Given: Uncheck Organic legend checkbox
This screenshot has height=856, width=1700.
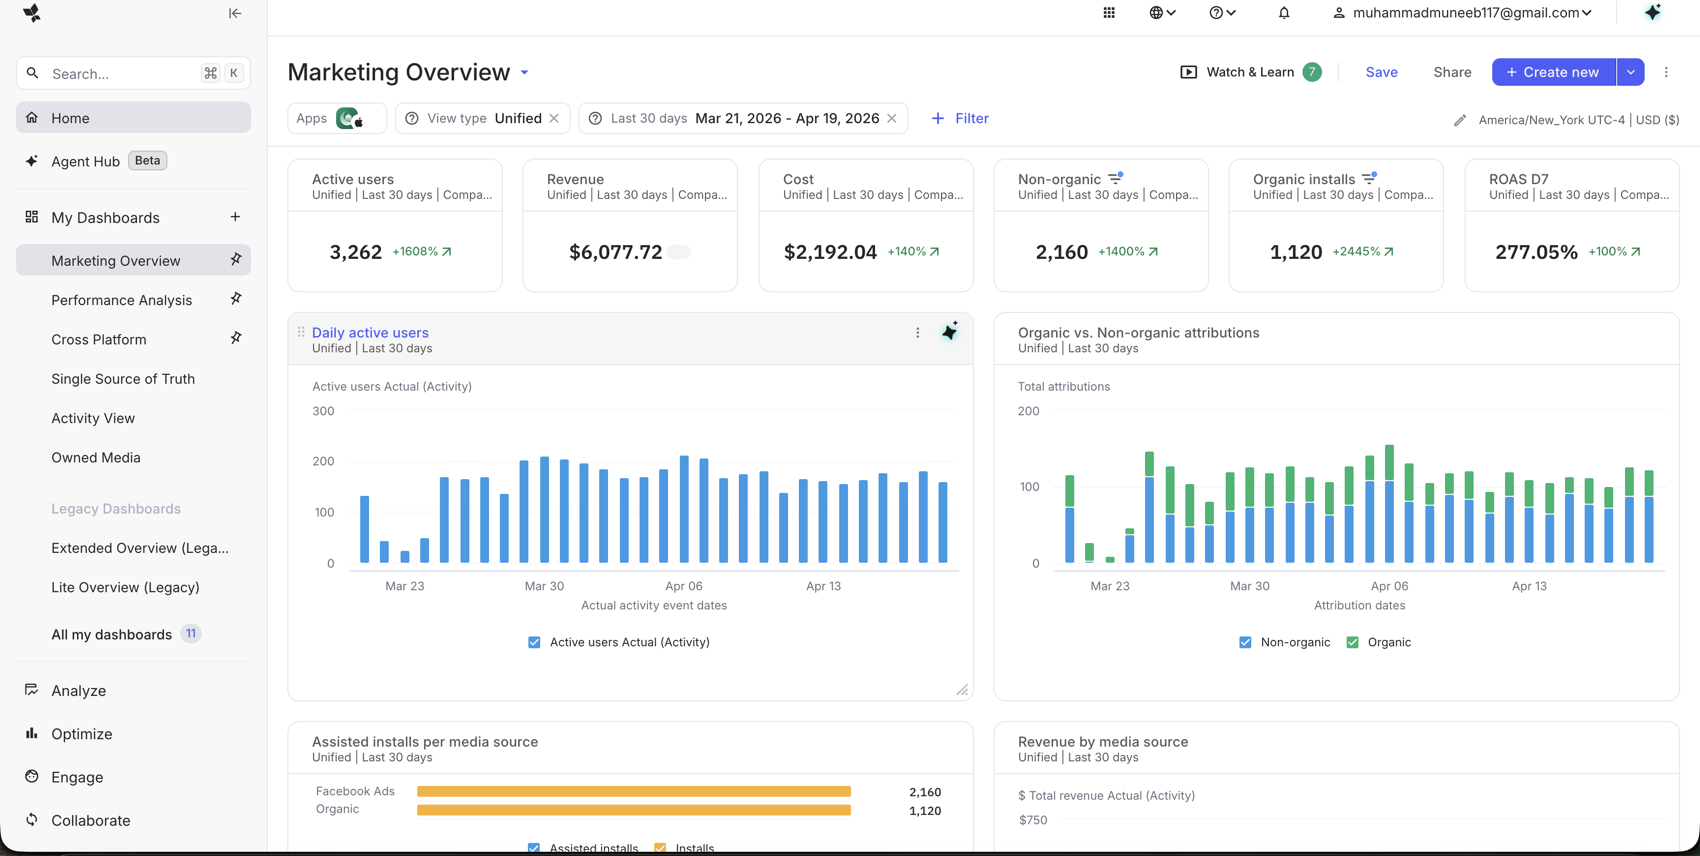Looking at the screenshot, I should point(1352,642).
